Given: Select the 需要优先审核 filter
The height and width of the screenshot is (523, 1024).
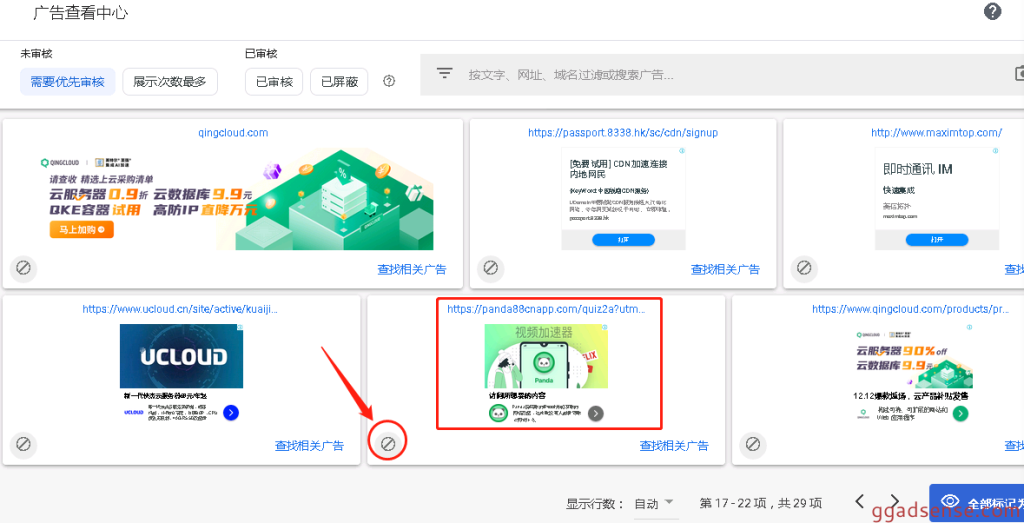Looking at the screenshot, I should (68, 82).
